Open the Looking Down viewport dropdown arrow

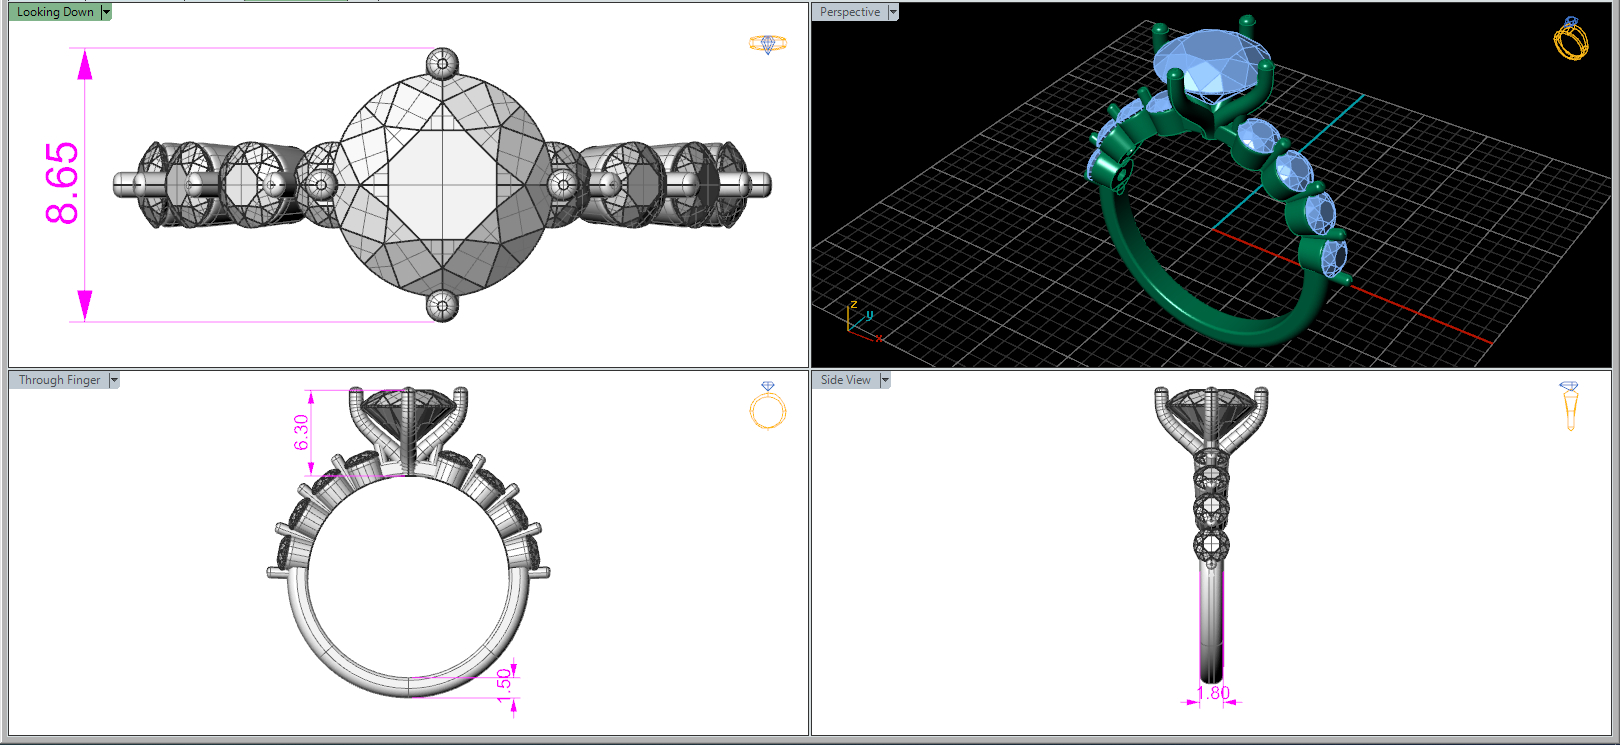106,12
